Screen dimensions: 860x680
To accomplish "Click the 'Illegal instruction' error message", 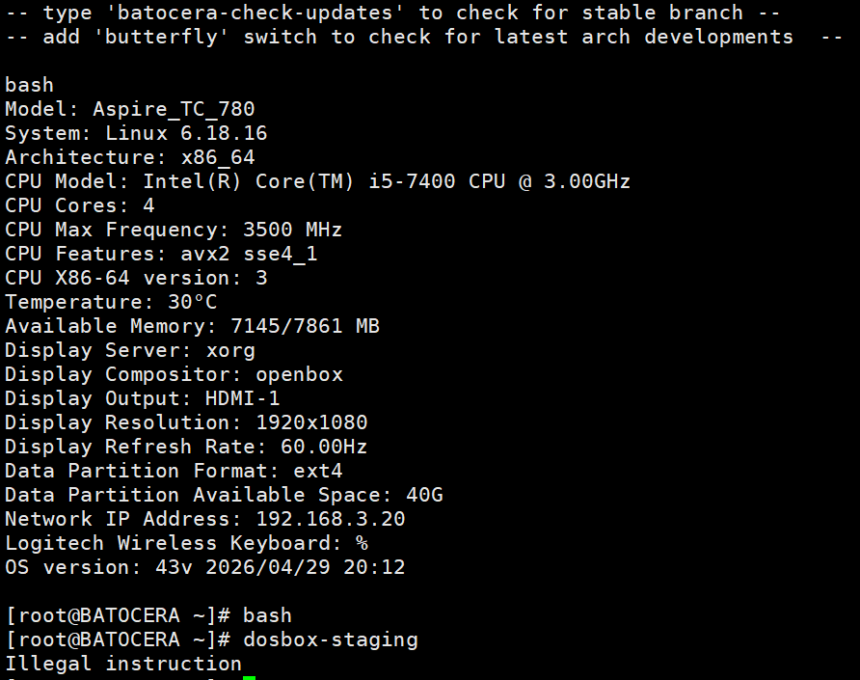I will pos(123,664).
